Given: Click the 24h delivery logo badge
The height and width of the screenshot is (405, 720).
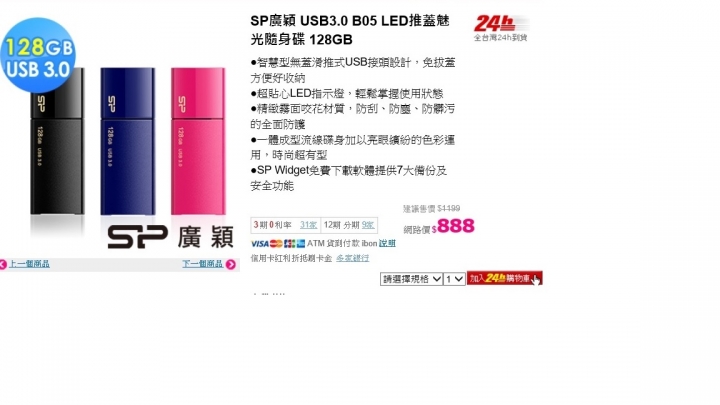Looking at the screenshot, I should (x=501, y=28).
